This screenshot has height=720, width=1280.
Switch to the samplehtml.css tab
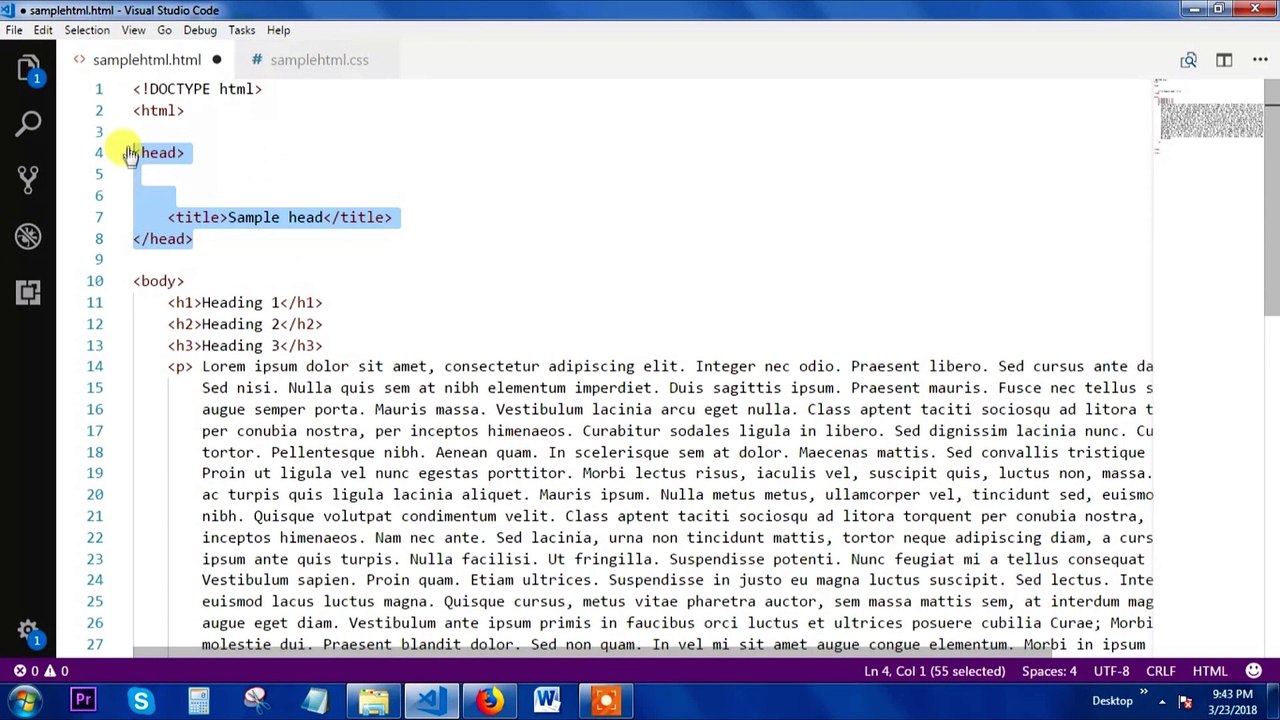coord(319,60)
